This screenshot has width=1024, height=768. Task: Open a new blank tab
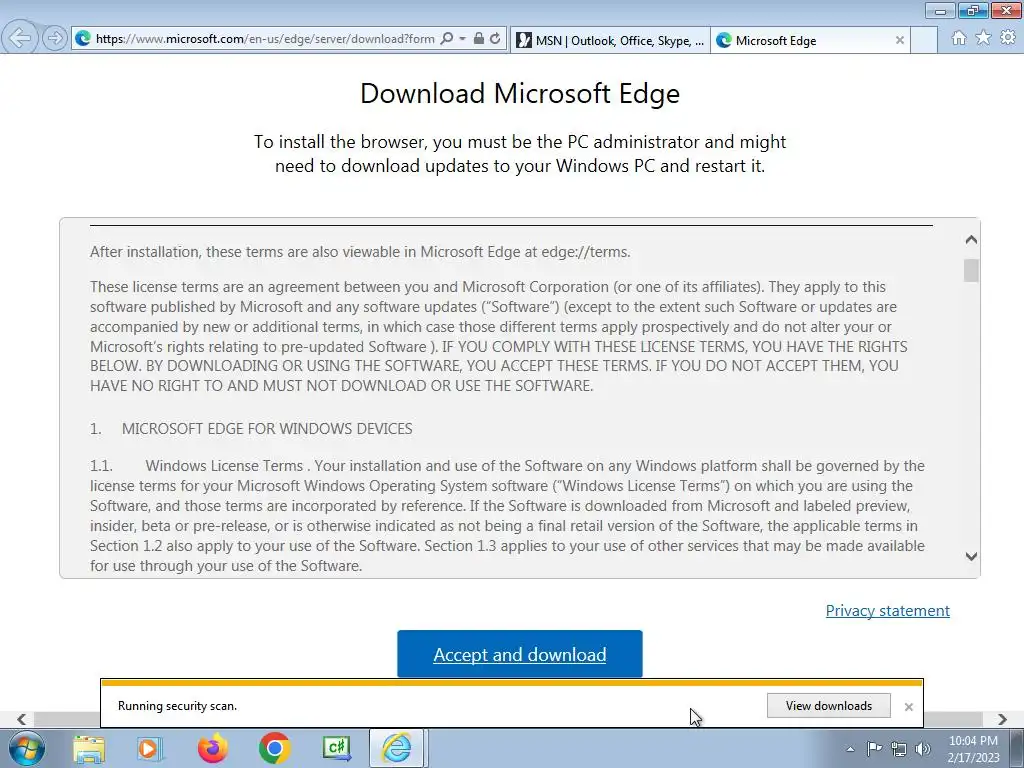tap(924, 40)
